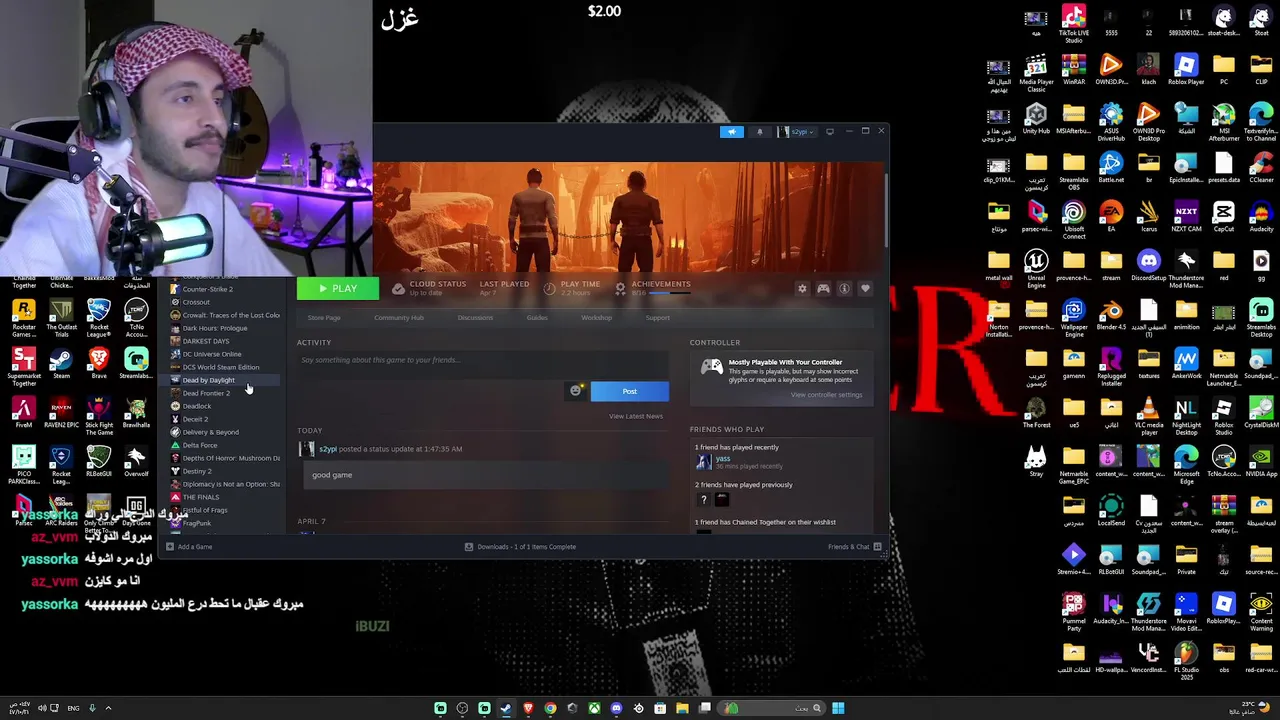Open yass friend profile
This screenshot has width=1280, height=720.
(x=723, y=458)
